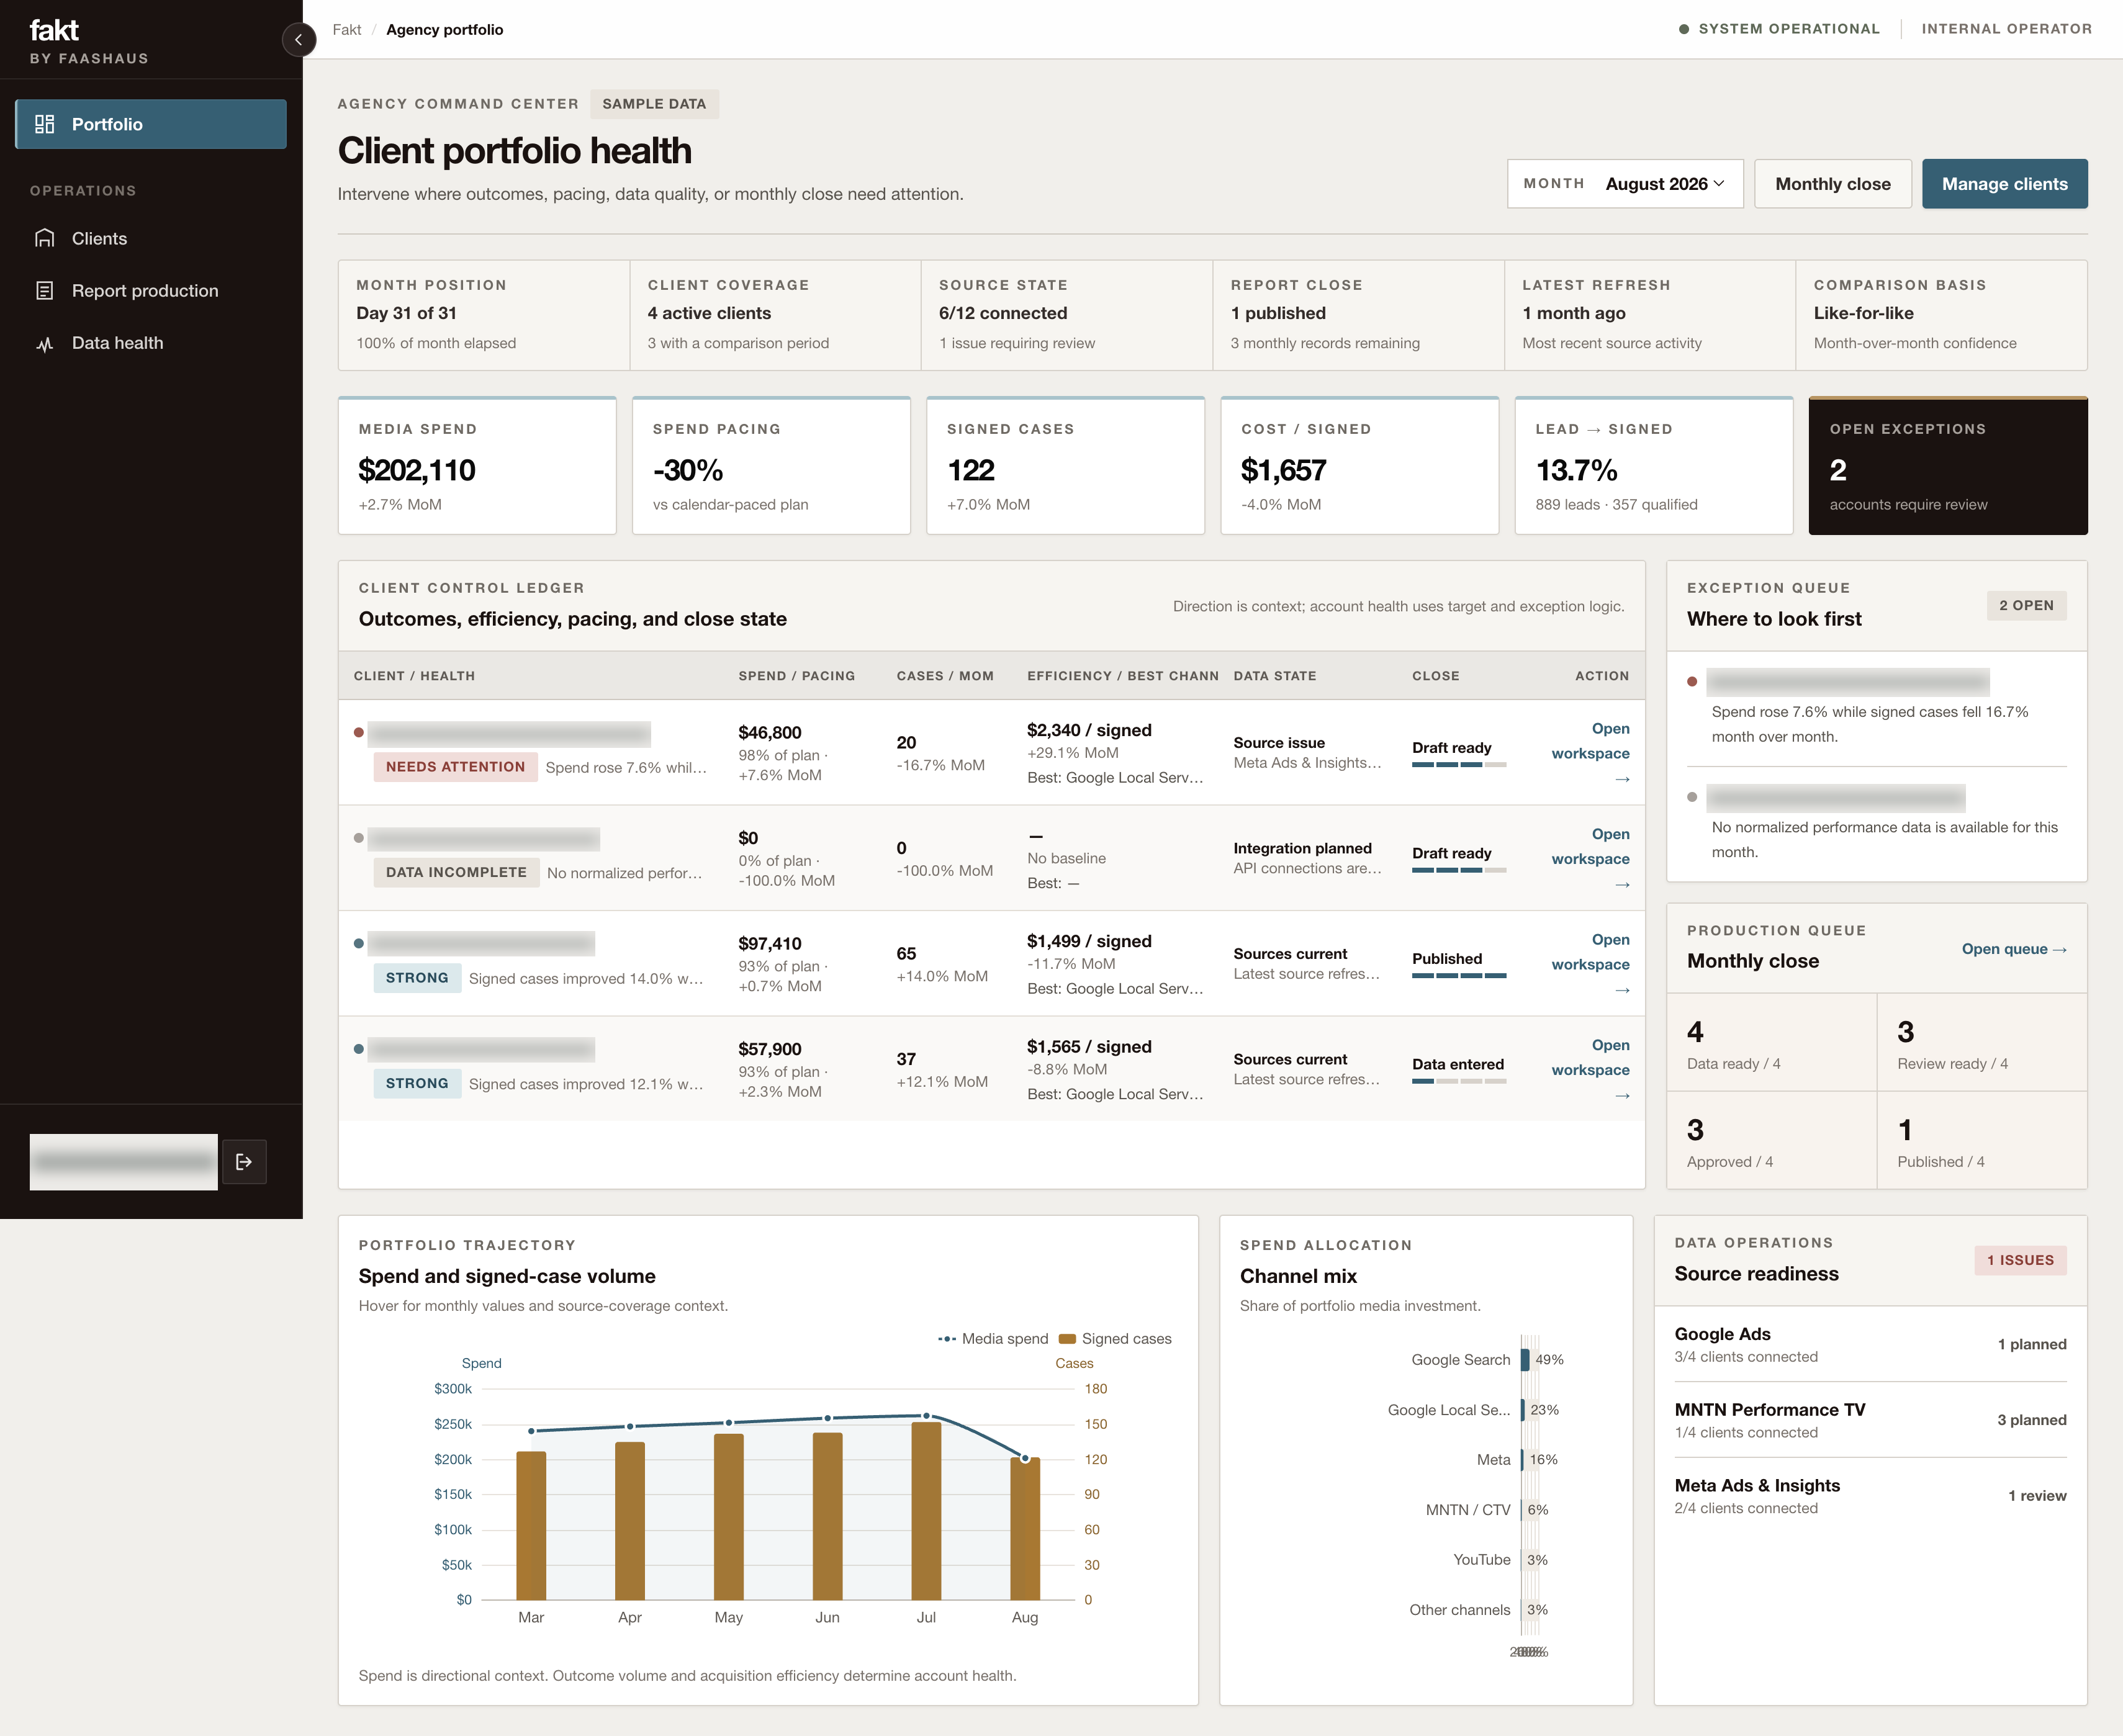This screenshot has height=1736, width=2123.
Task: Click the Spend Pacing -30% card
Action: tap(771, 466)
